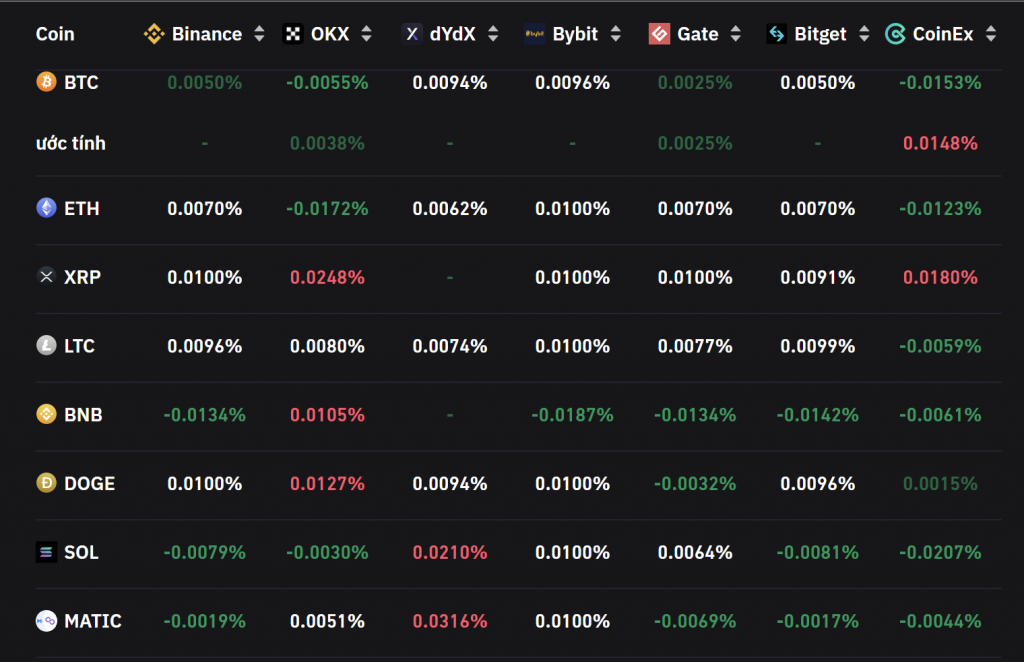
Task: Sort by Bybit column arrows
Action: [x=615, y=34]
